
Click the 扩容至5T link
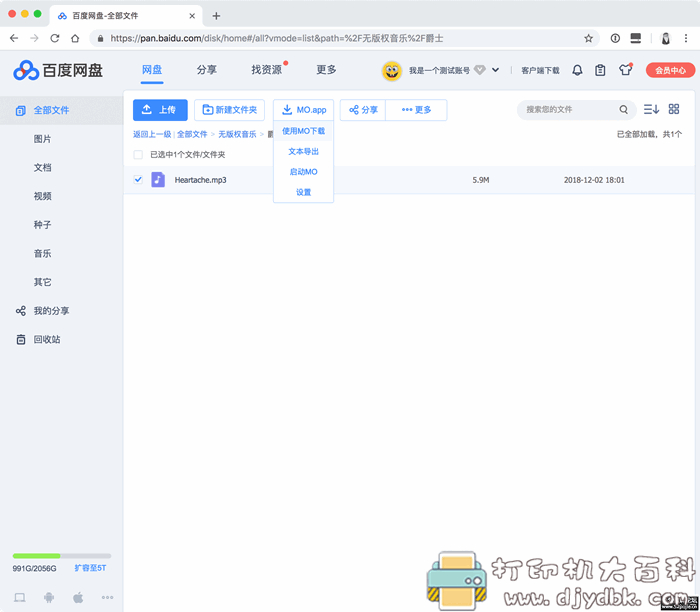click(90, 568)
